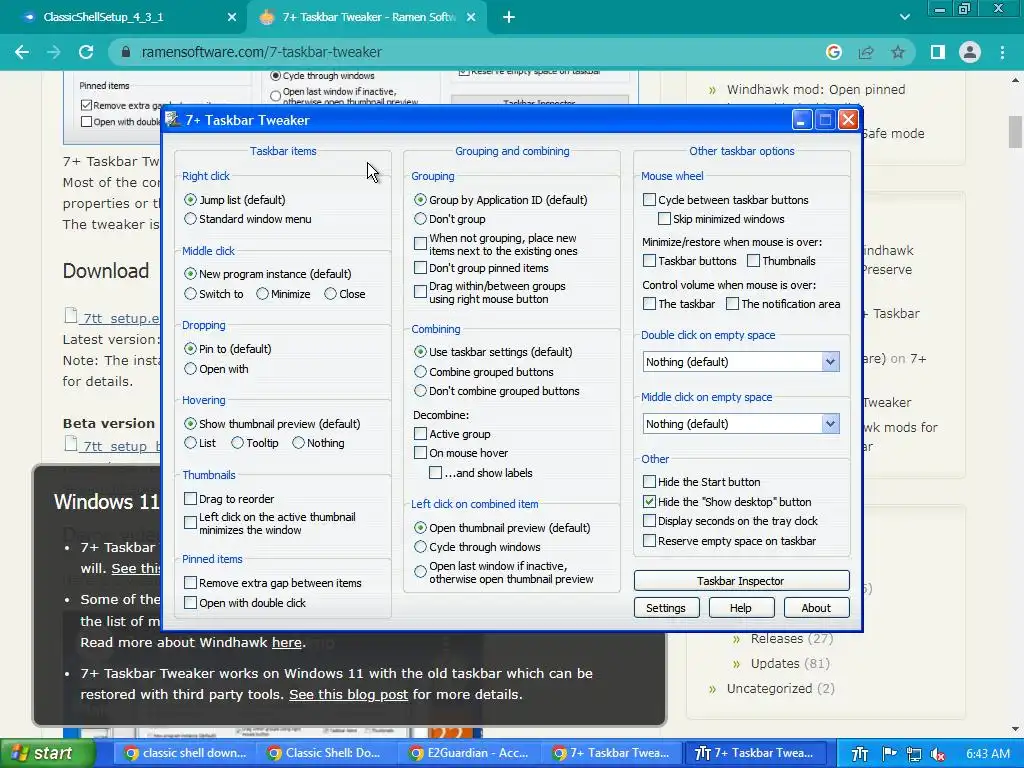Switch to ClassicShellSetup_4_3_1 browser tab
The image size is (1024, 768).
pyautogui.click(x=124, y=18)
